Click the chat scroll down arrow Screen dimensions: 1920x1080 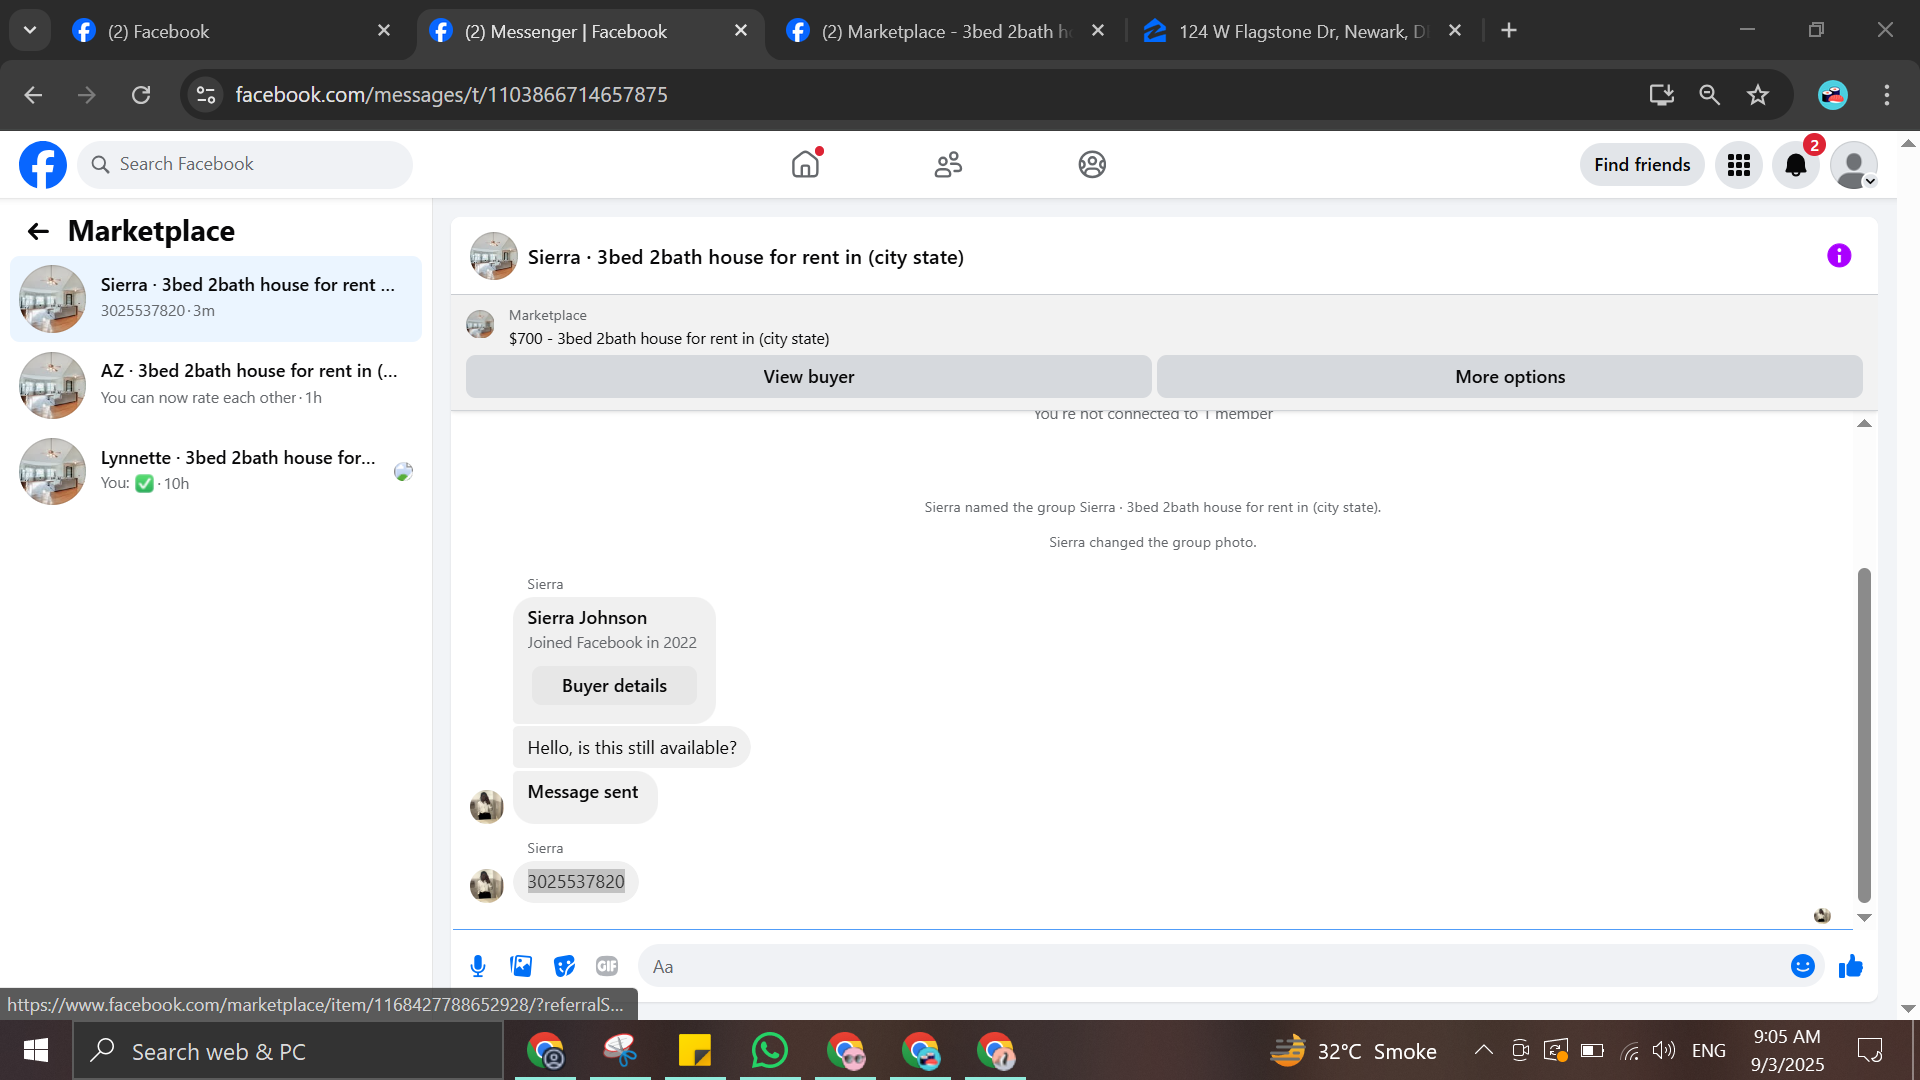point(1864,918)
